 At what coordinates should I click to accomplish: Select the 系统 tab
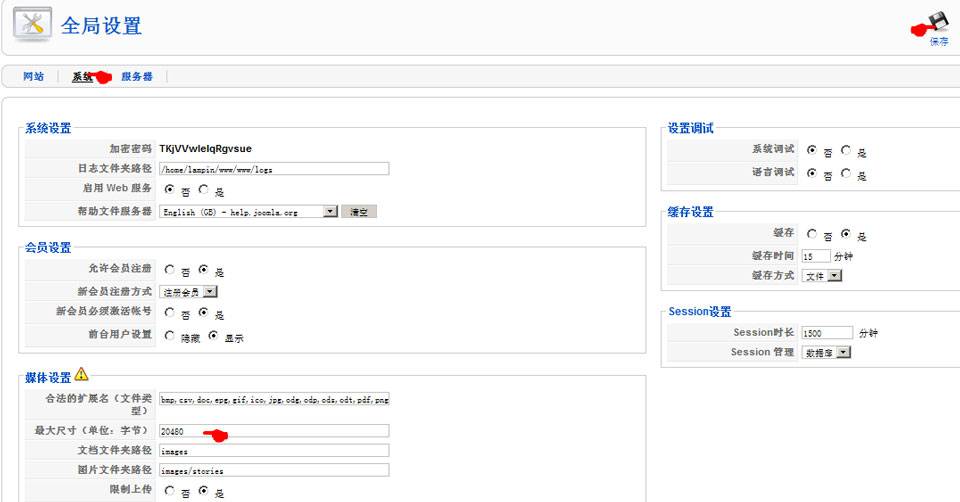[x=82, y=77]
